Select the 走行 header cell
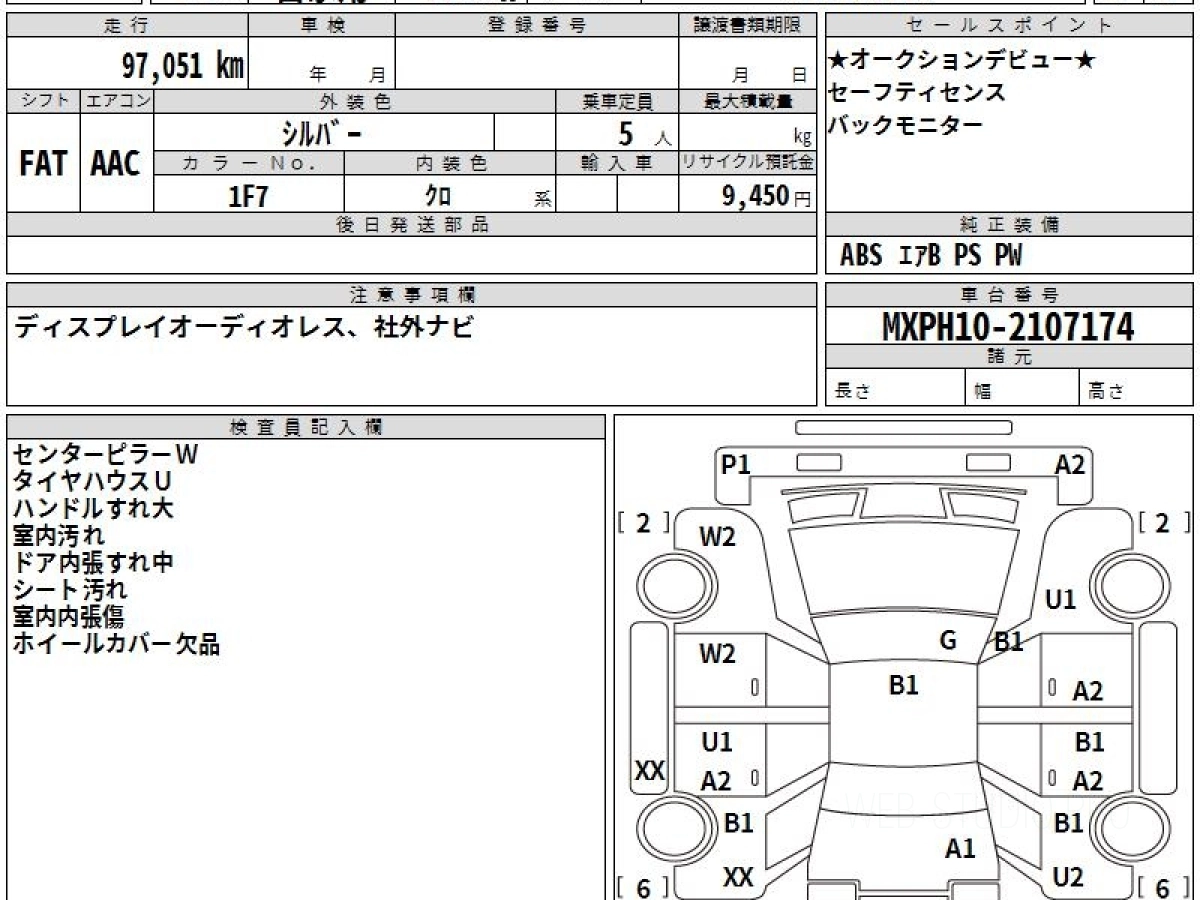This screenshot has height=900, width=1200. point(127,26)
